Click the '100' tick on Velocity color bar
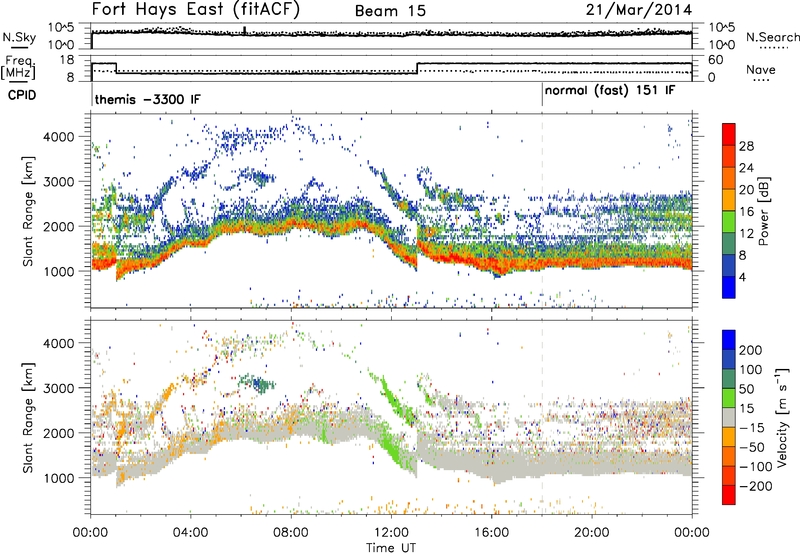800x554 pixels. pyautogui.click(x=751, y=370)
